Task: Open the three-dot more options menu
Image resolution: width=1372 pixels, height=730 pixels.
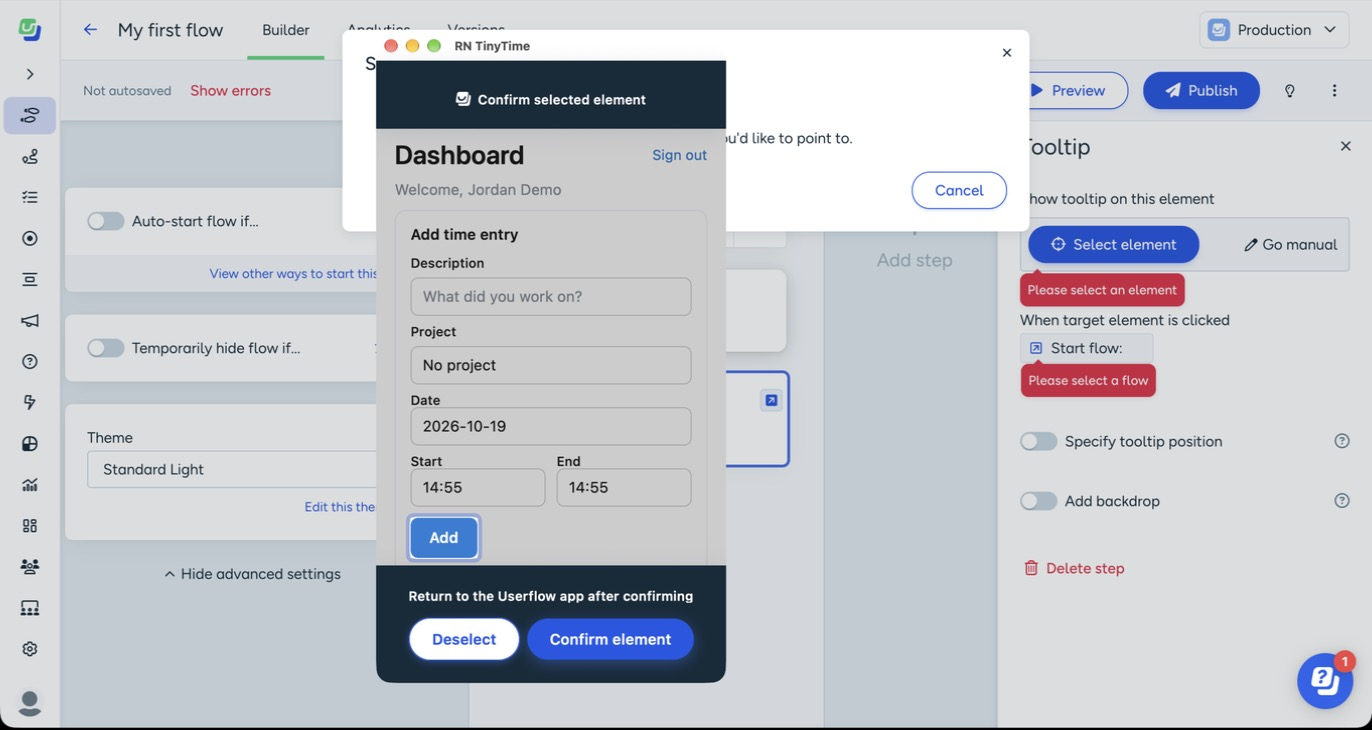Action: click(x=1334, y=90)
